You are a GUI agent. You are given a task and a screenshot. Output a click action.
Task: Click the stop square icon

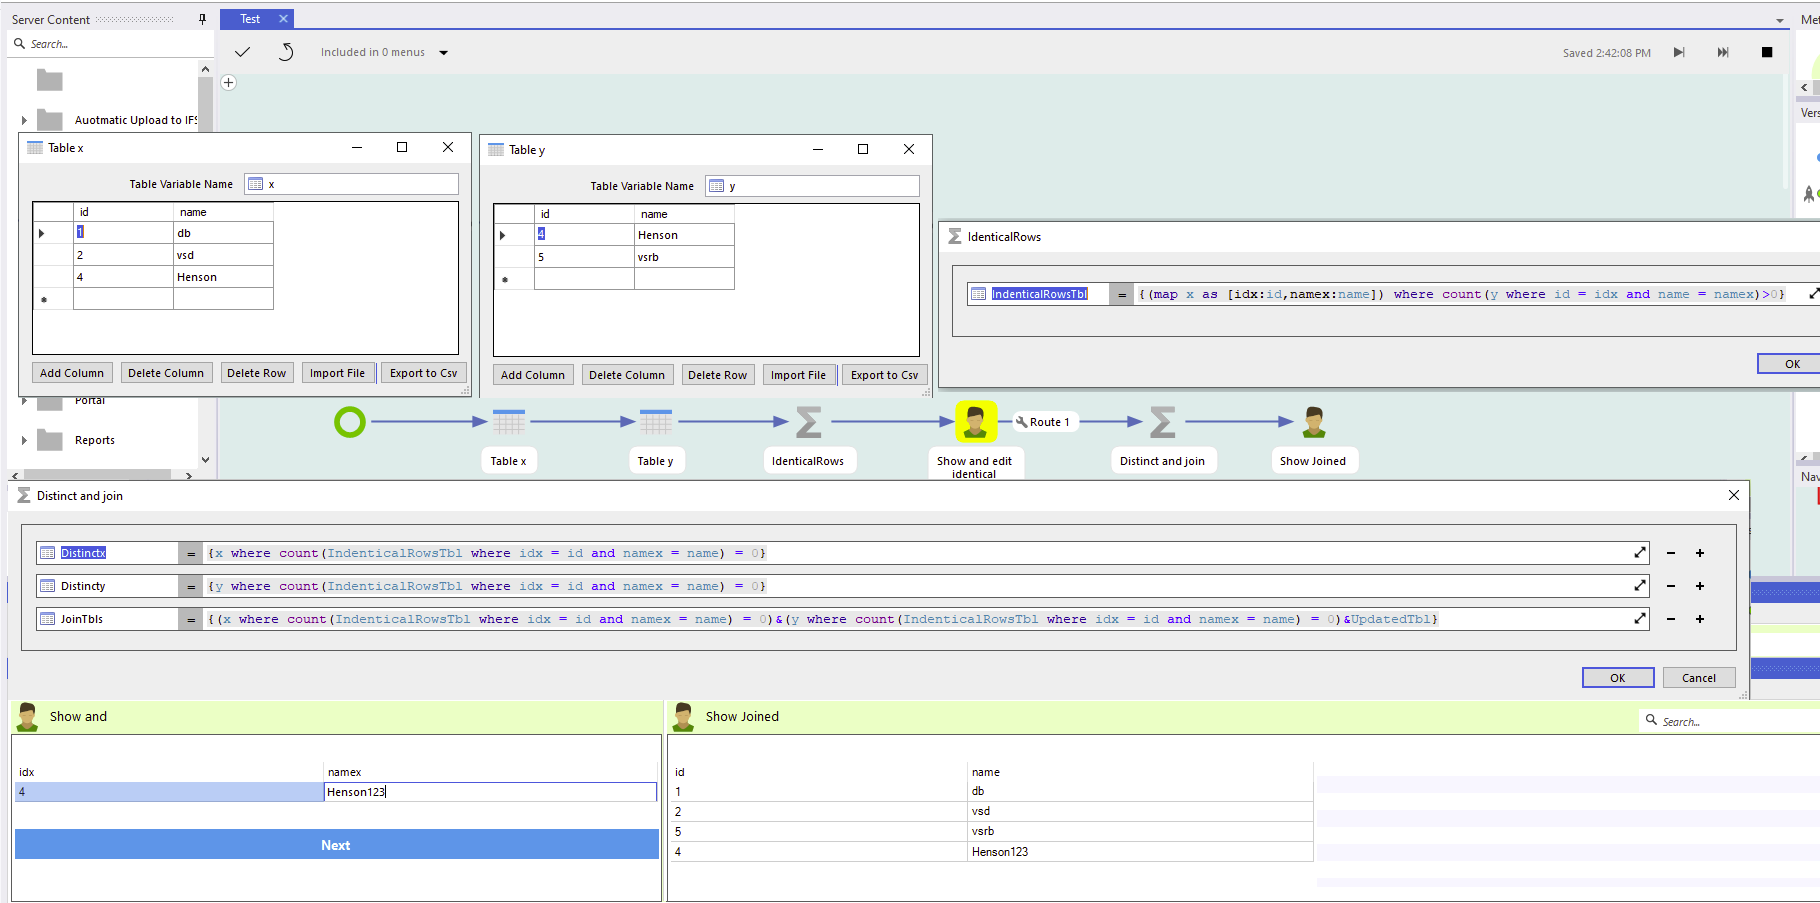(x=1767, y=52)
